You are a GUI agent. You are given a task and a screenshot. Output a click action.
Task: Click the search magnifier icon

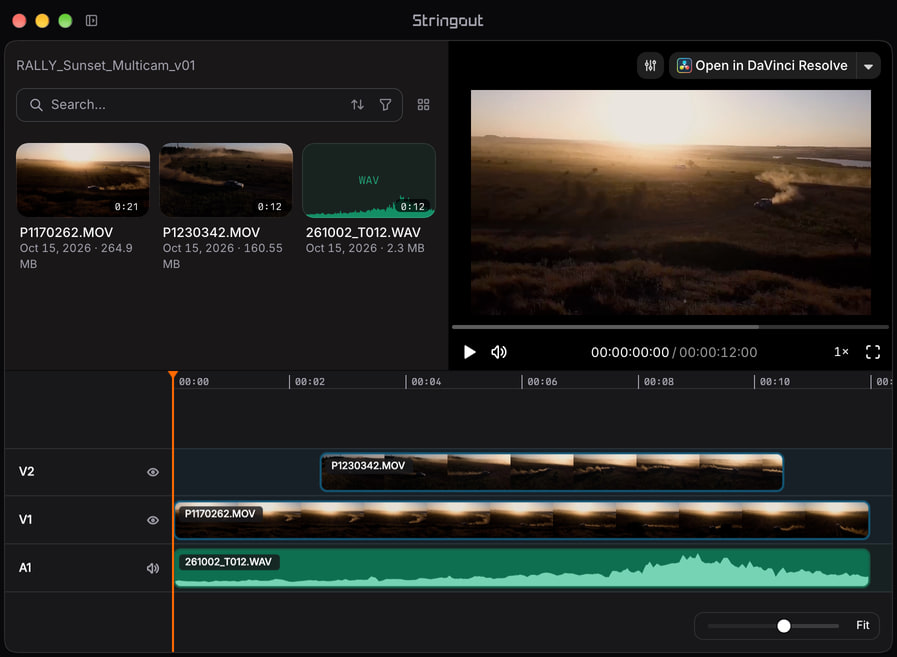(x=36, y=105)
